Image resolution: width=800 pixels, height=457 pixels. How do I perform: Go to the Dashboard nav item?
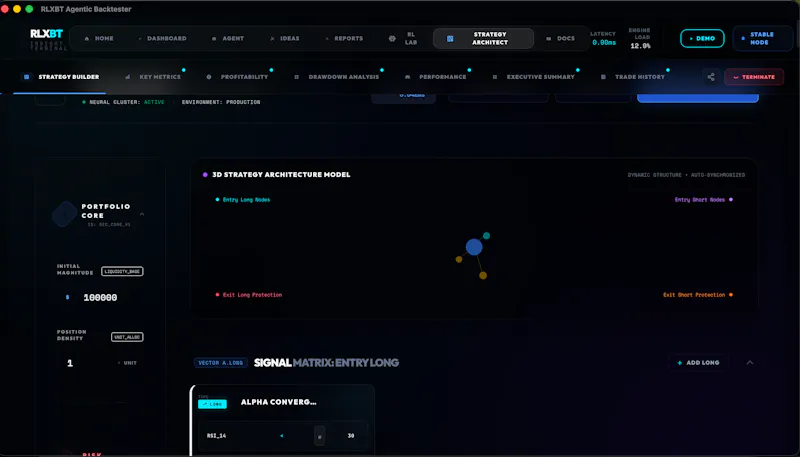coord(162,38)
